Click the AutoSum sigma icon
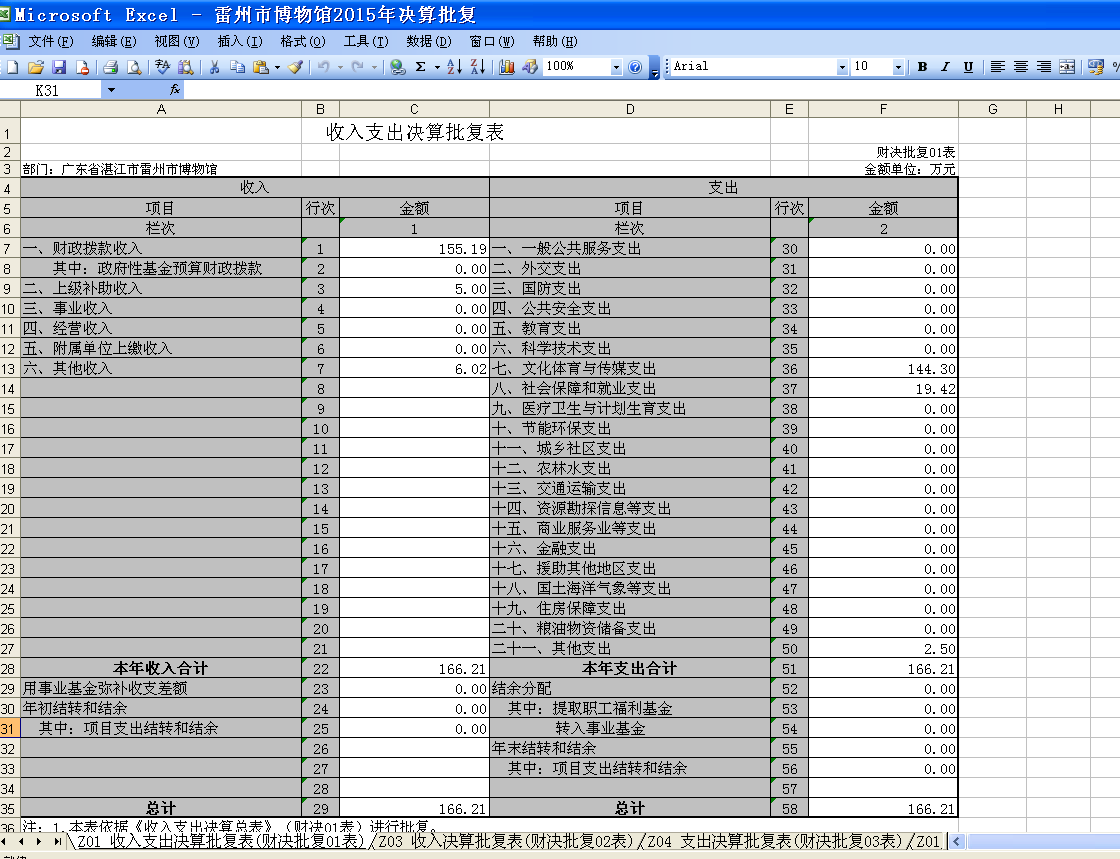Viewport: 1120px width, 859px height. (x=421, y=67)
